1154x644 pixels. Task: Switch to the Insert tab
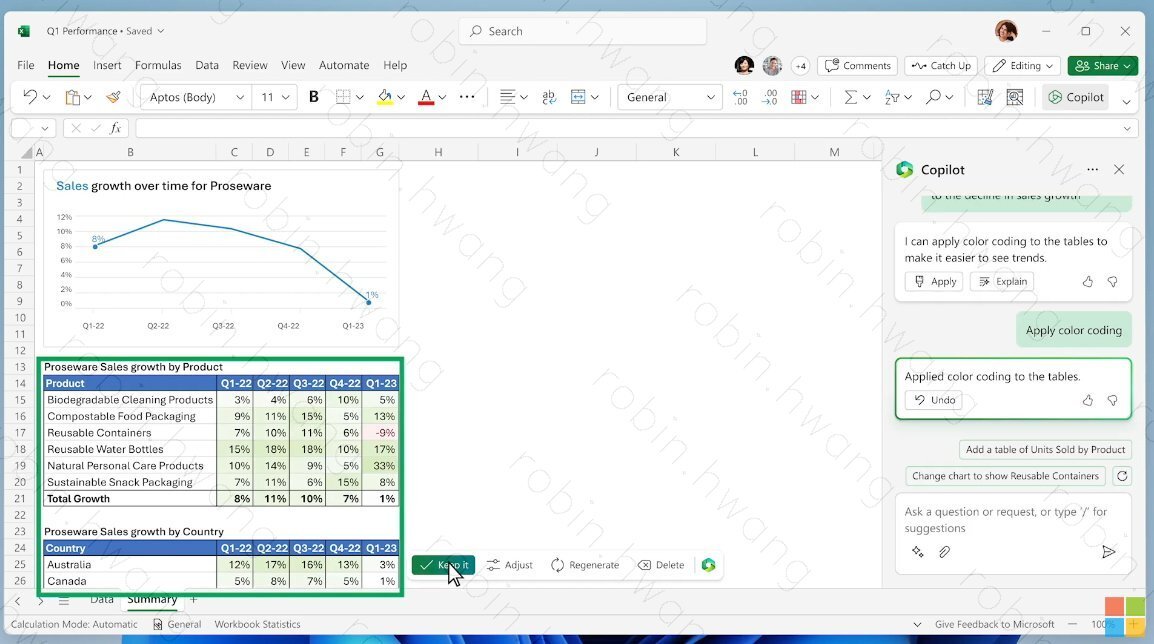pyautogui.click(x=107, y=65)
